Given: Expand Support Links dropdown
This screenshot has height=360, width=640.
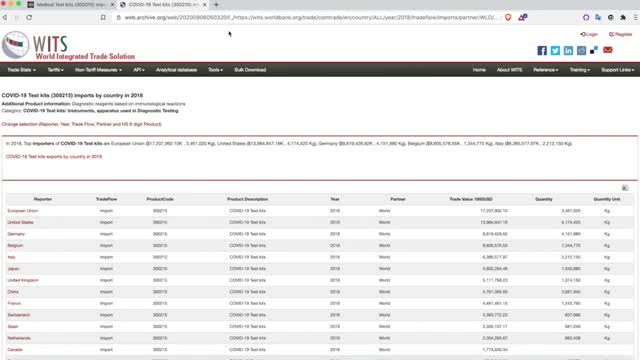Looking at the screenshot, I should (617, 70).
